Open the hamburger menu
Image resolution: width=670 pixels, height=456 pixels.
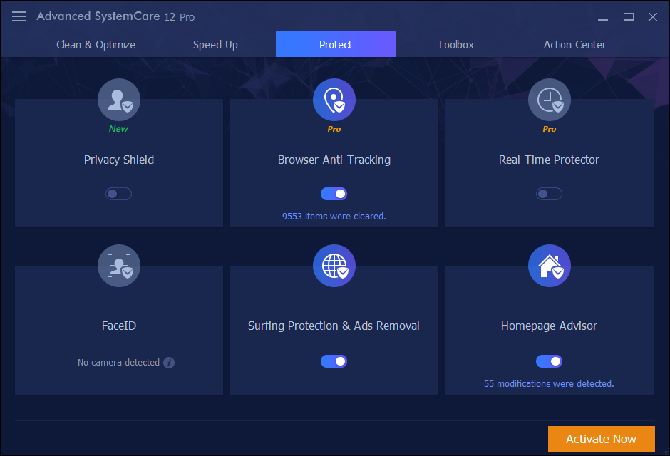(x=19, y=16)
